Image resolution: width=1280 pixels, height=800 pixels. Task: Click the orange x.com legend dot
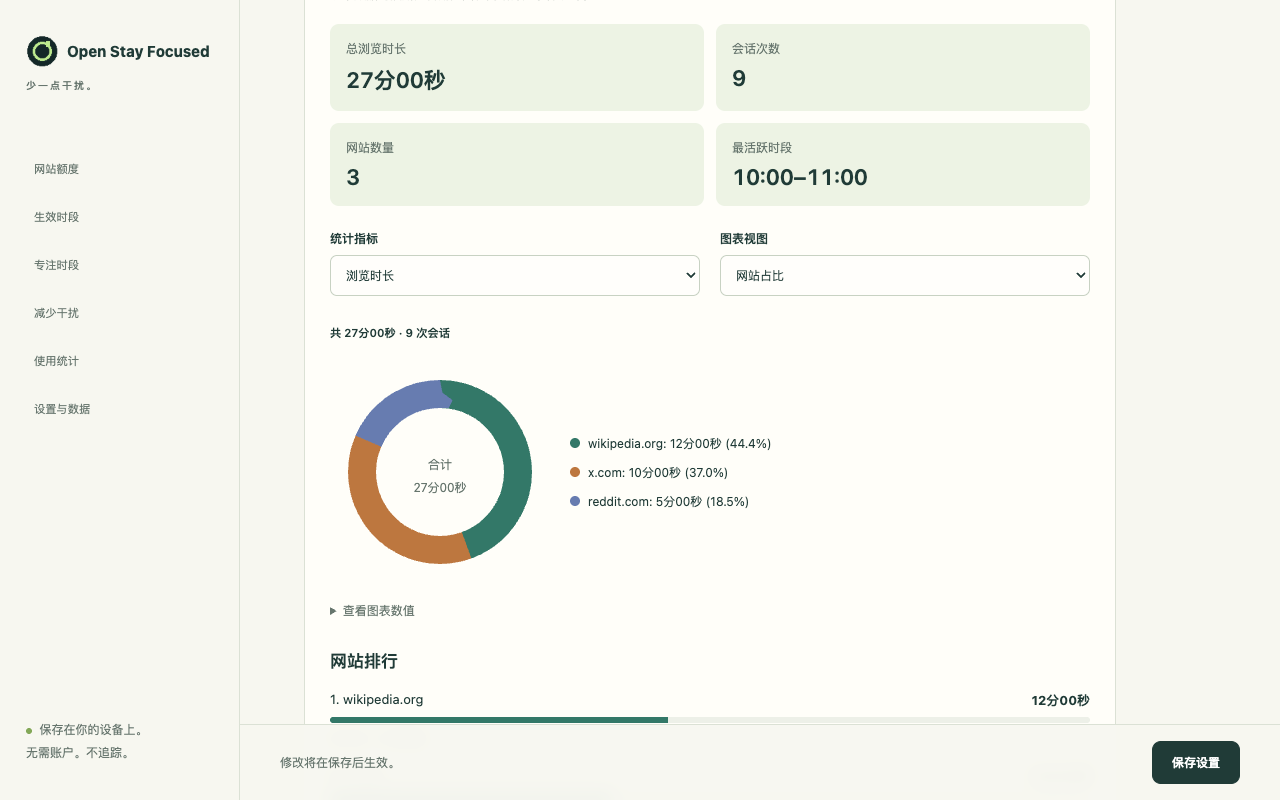[x=575, y=472]
